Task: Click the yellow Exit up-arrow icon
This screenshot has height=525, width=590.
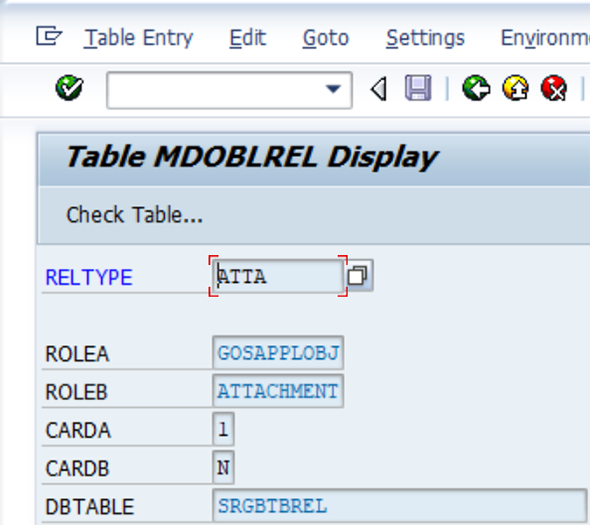Action: (515, 88)
